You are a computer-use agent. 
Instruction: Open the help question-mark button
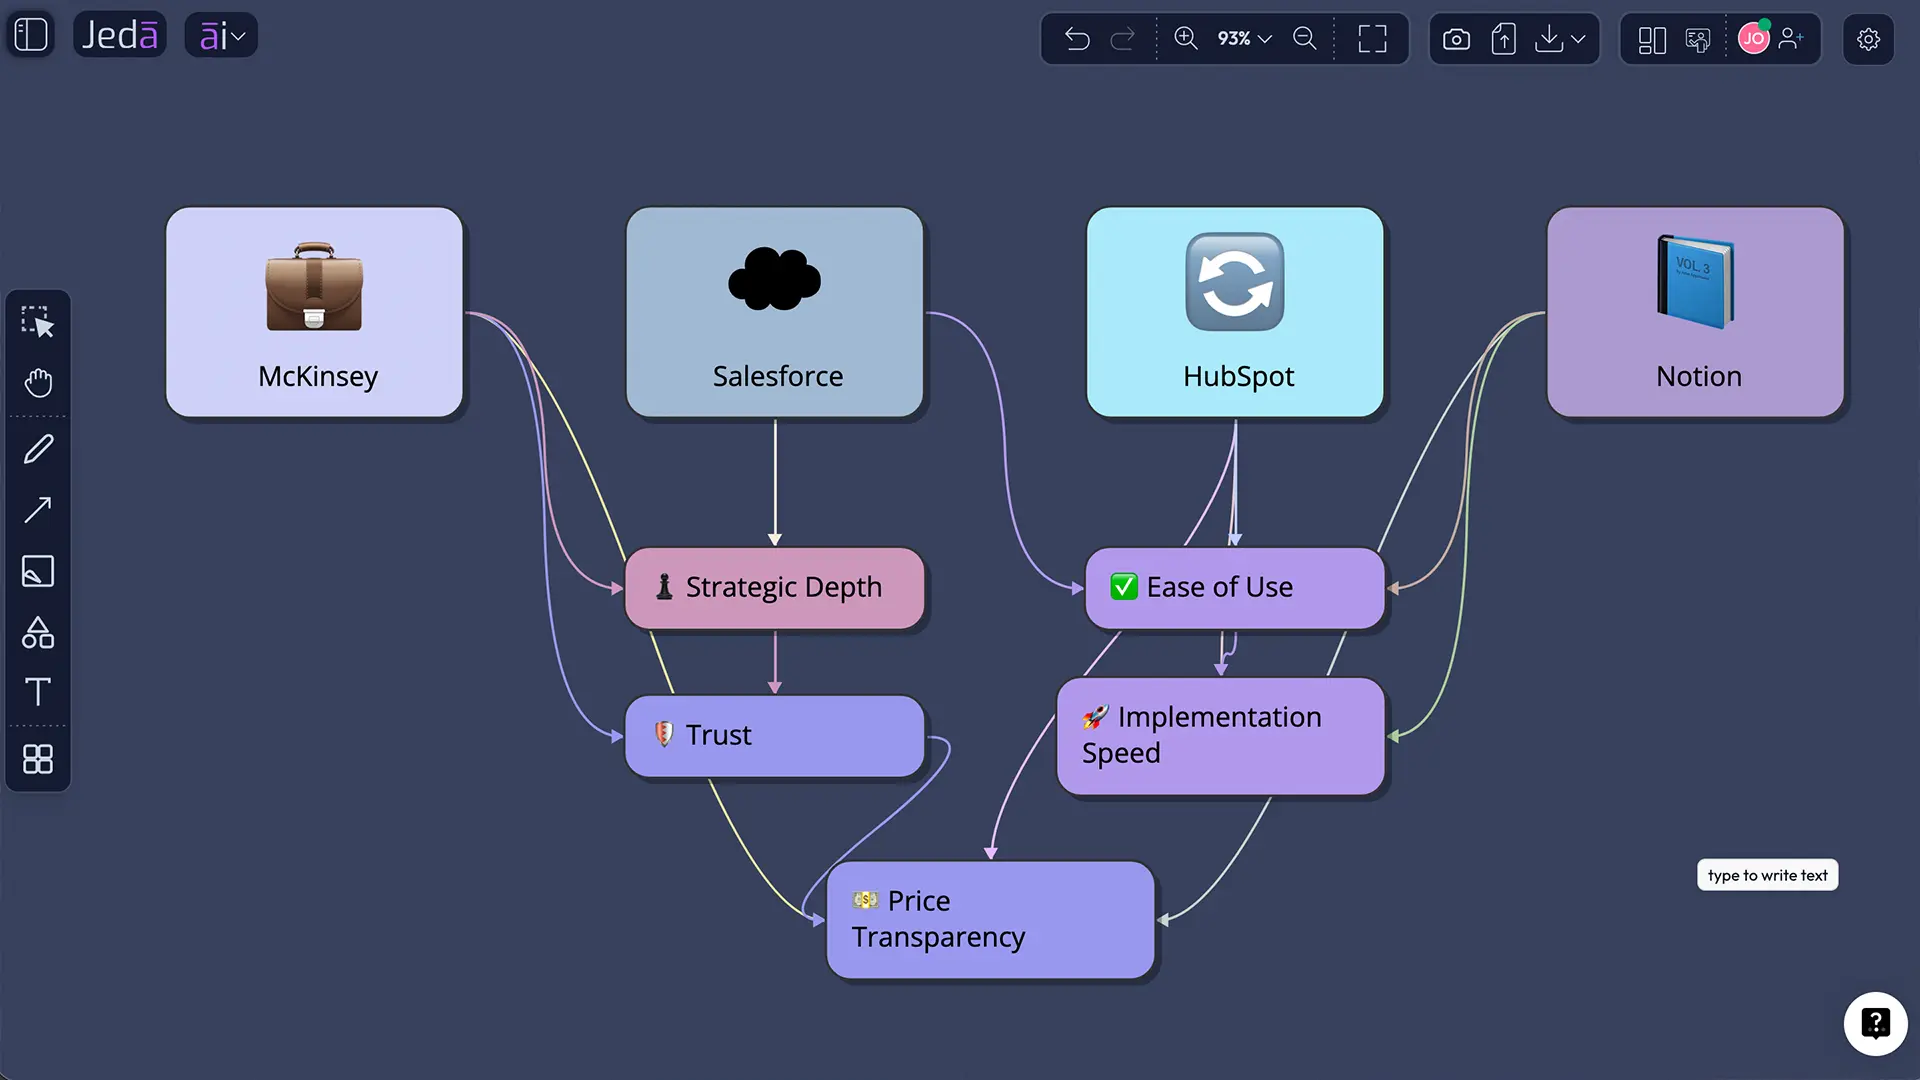pos(1876,1024)
